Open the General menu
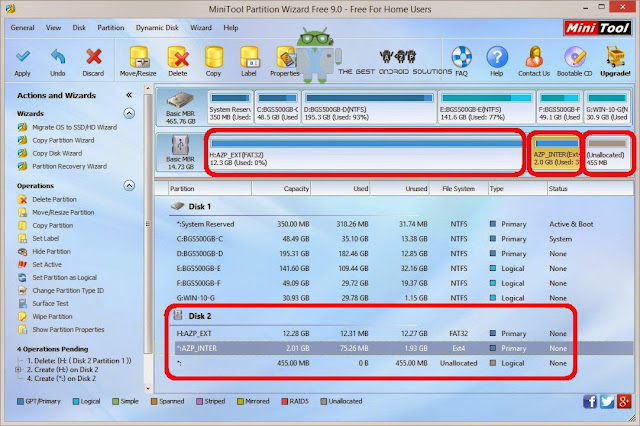640x426 pixels. (x=22, y=28)
